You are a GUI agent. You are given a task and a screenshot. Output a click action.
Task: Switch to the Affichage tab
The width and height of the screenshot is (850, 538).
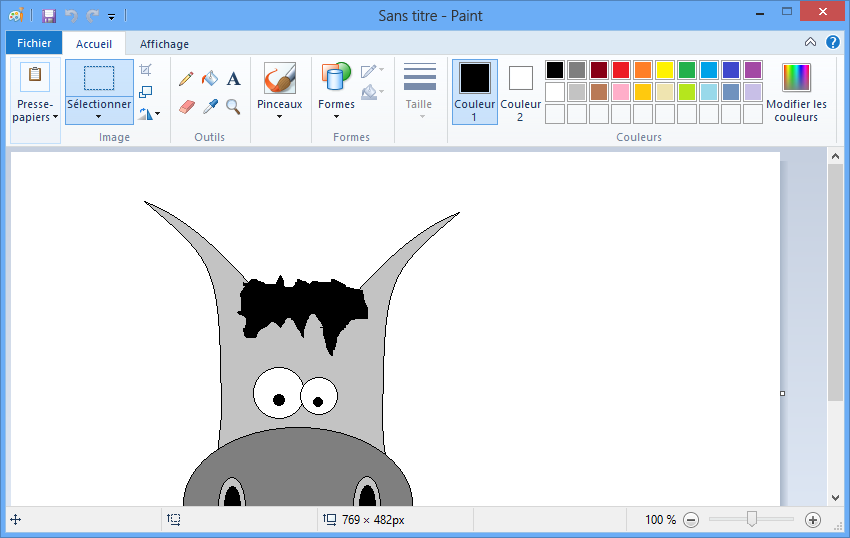click(164, 44)
